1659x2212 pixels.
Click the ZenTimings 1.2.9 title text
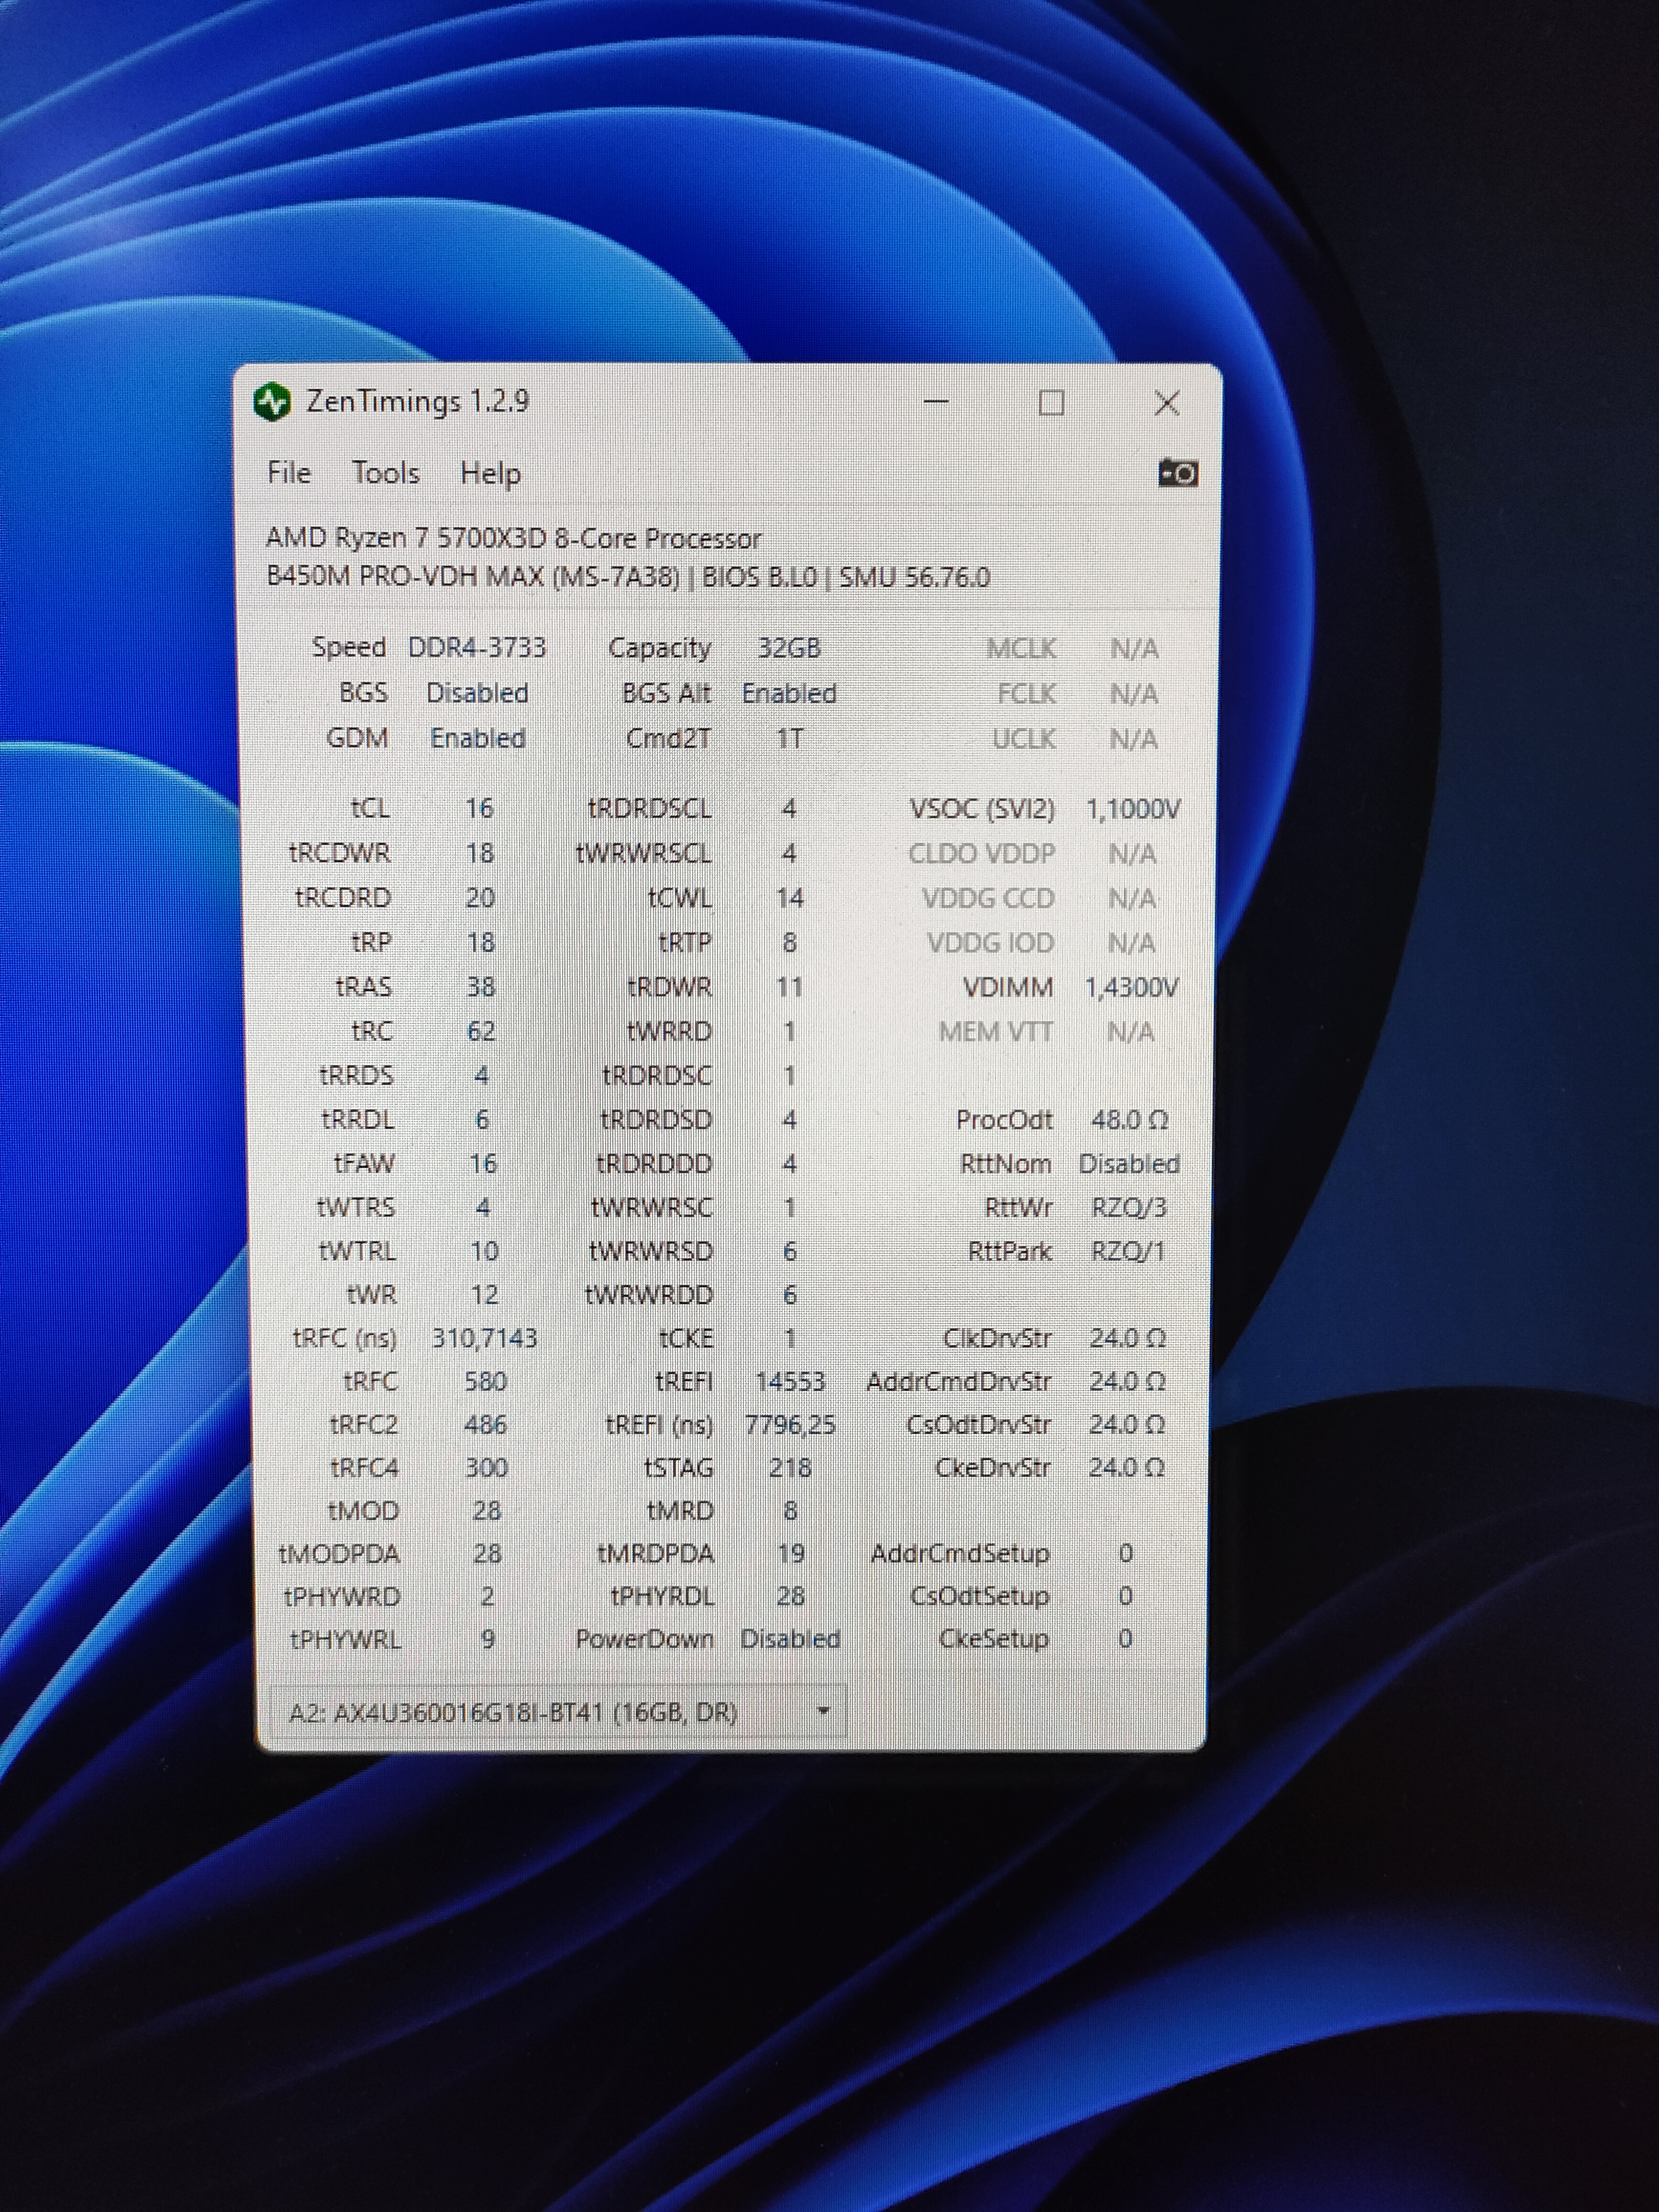point(417,402)
